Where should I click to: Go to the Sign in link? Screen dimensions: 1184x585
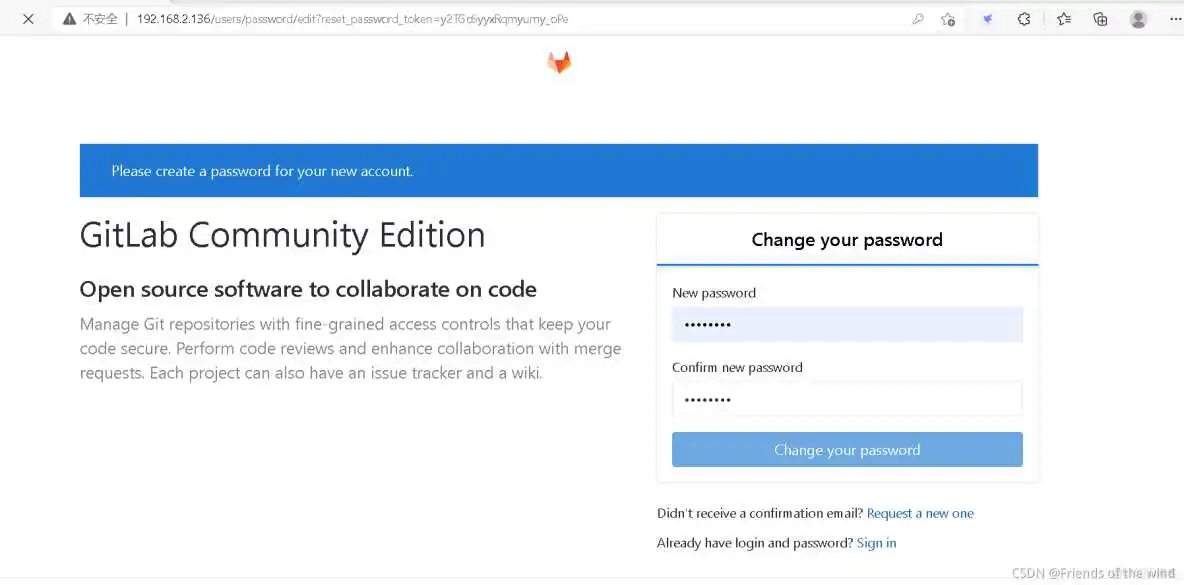(x=876, y=543)
